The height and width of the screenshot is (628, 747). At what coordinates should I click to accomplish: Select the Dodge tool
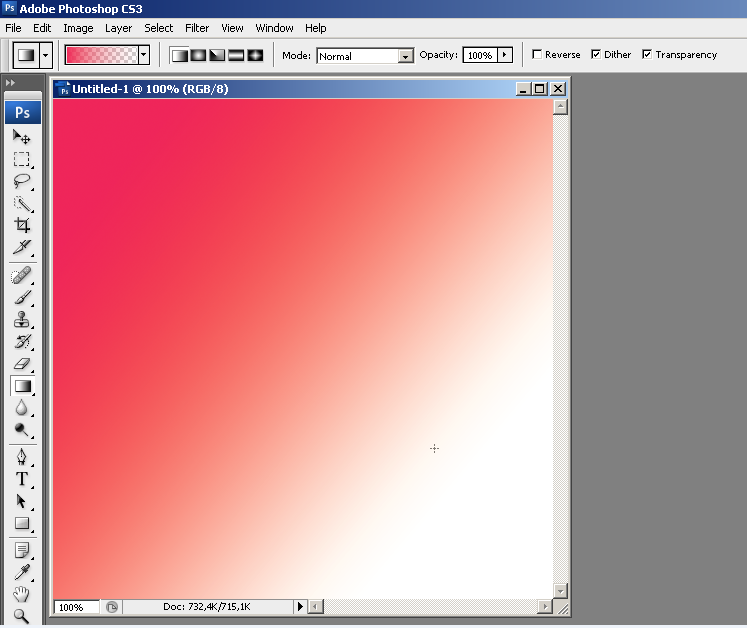click(22, 430)
